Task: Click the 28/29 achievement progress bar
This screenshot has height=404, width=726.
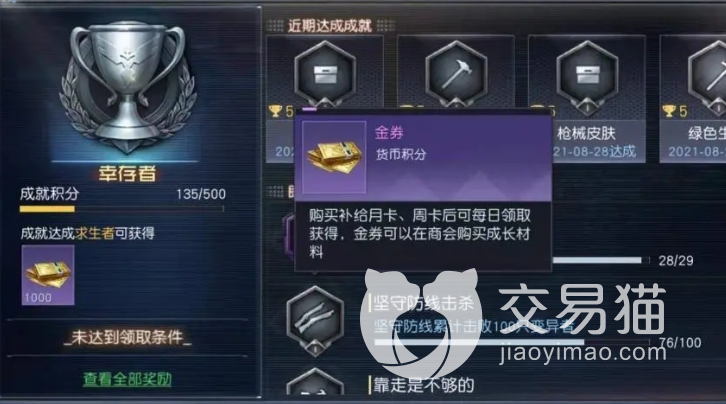Action: [601, 261]
